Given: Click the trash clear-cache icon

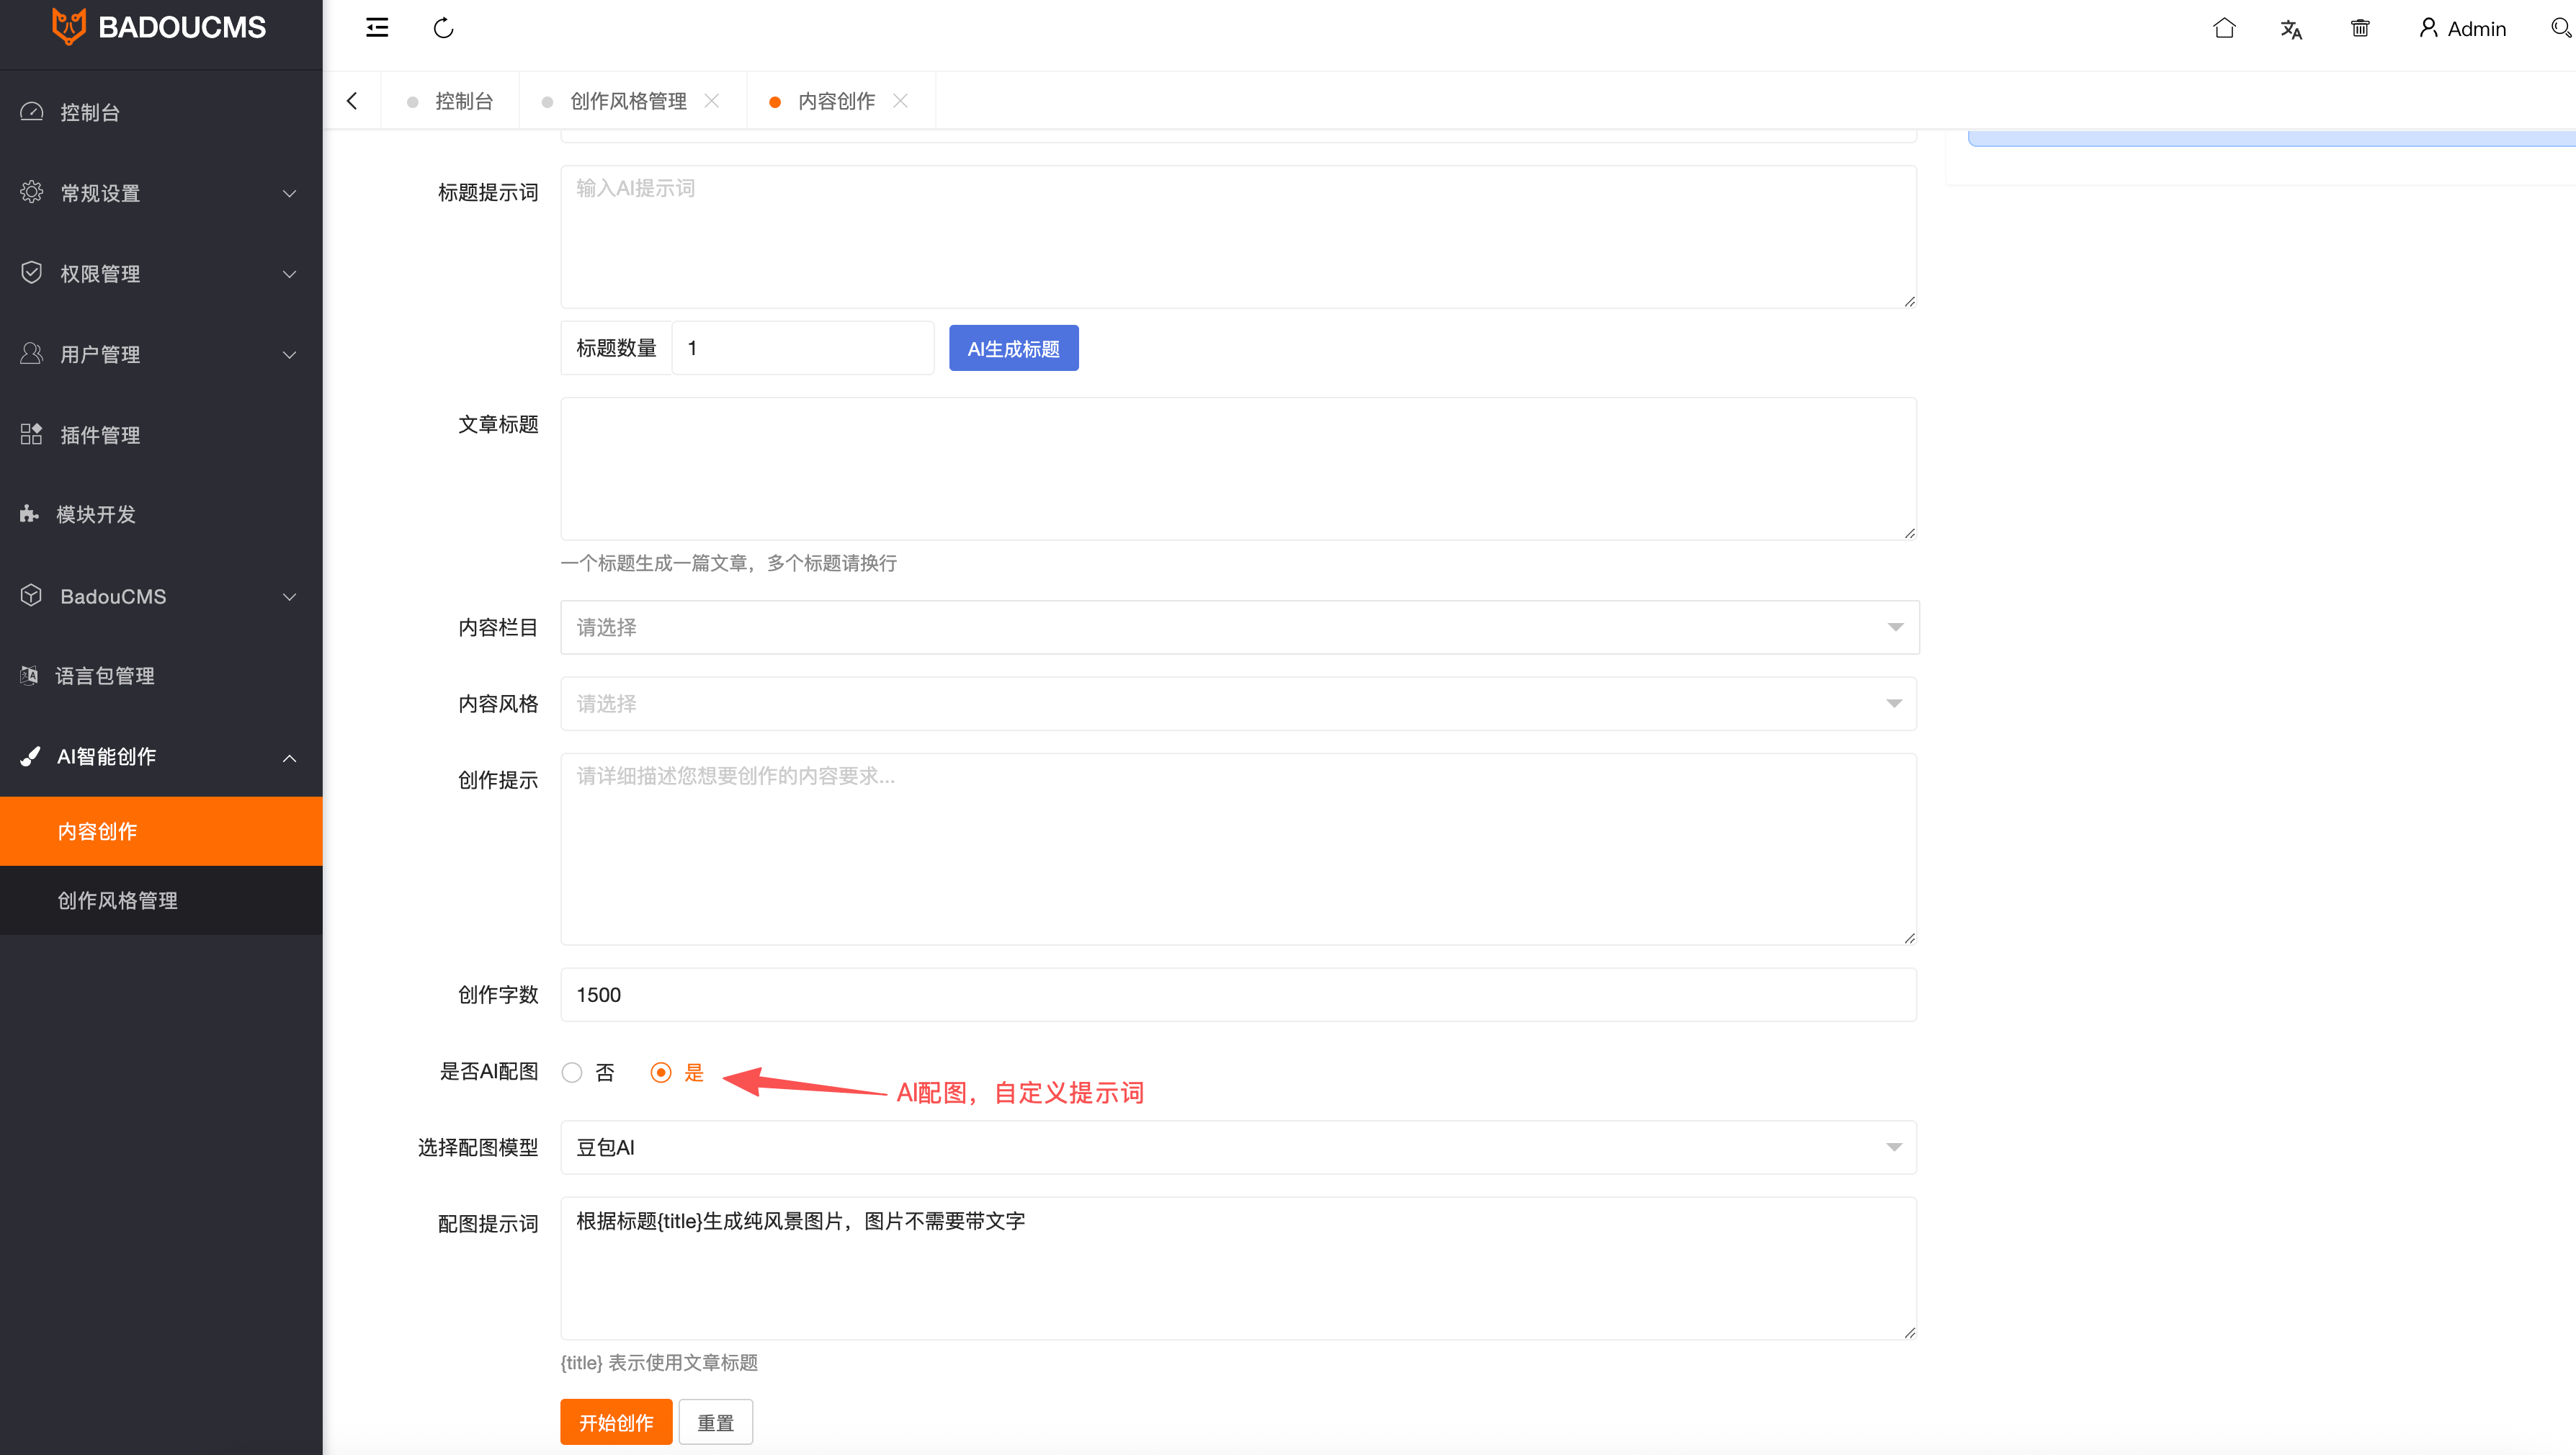Looking at the screenshot, I should [x=2360, y=28].
